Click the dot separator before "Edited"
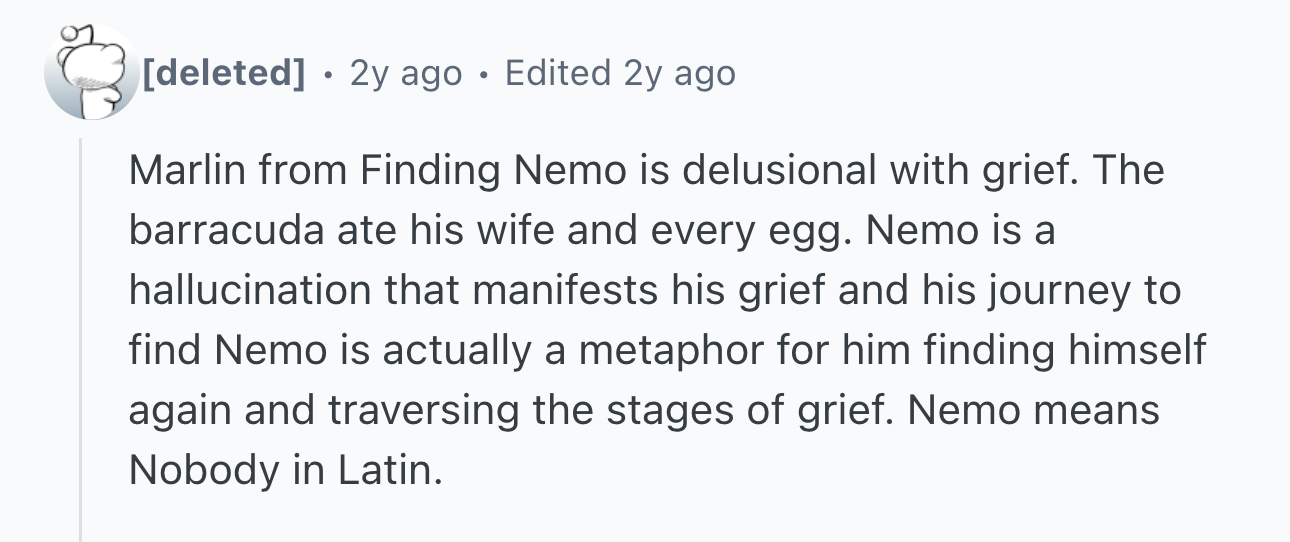The width and height of the screenshot is (1290, 542). click(484, 74)
